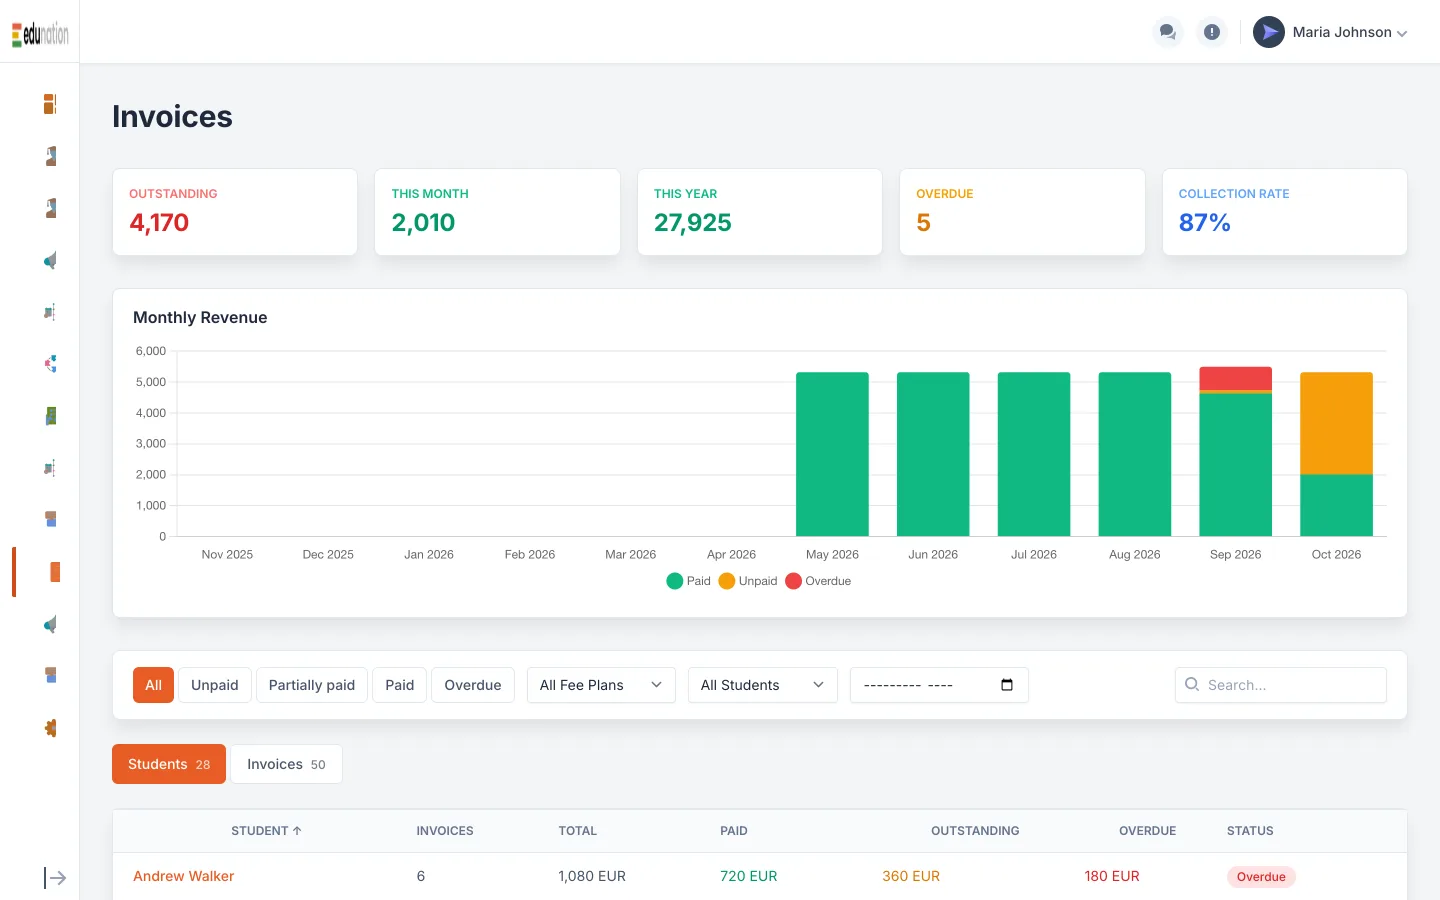
Task: Click the edunation logo
Action: pyautogui.click(x=40, y=34)
